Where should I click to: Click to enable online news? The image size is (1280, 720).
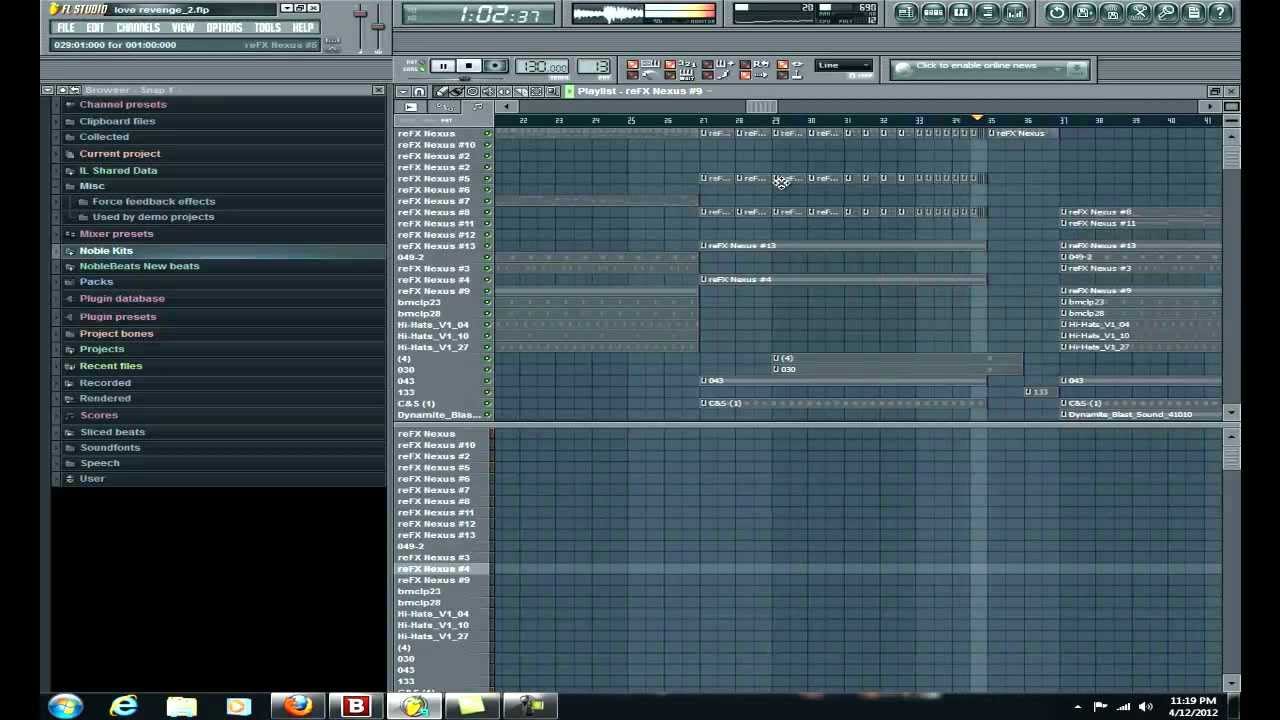pyautogui.click(x=975, y=66)
